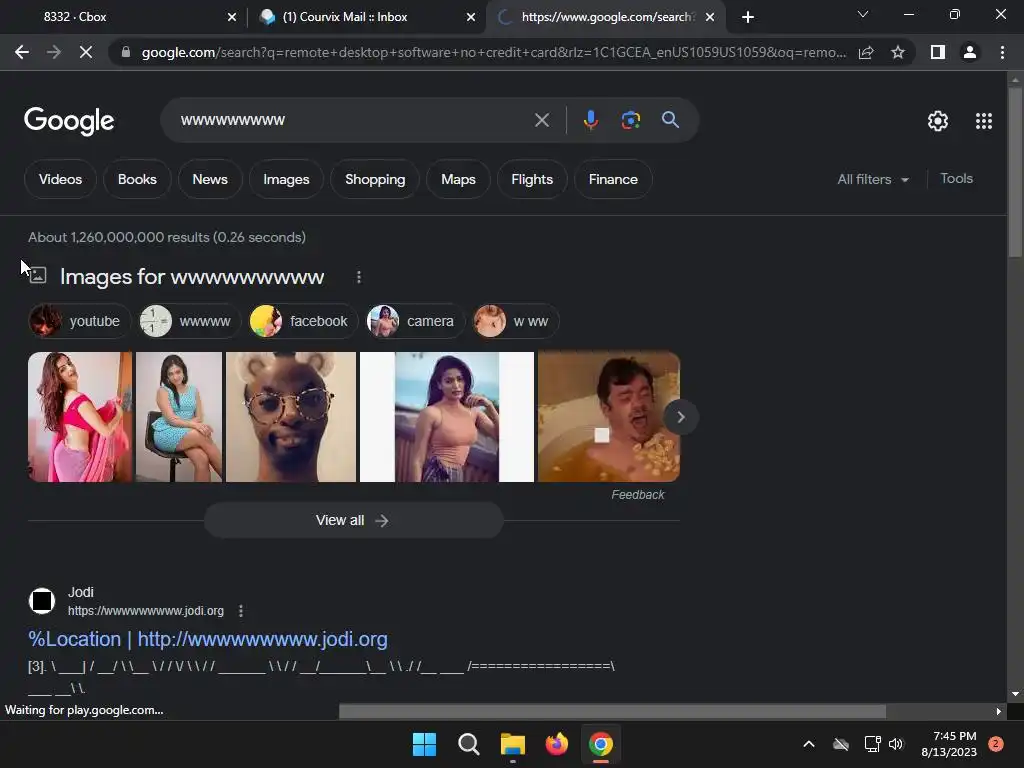Select the camera image chip
1024x768 pixels.
pos(415,321)
